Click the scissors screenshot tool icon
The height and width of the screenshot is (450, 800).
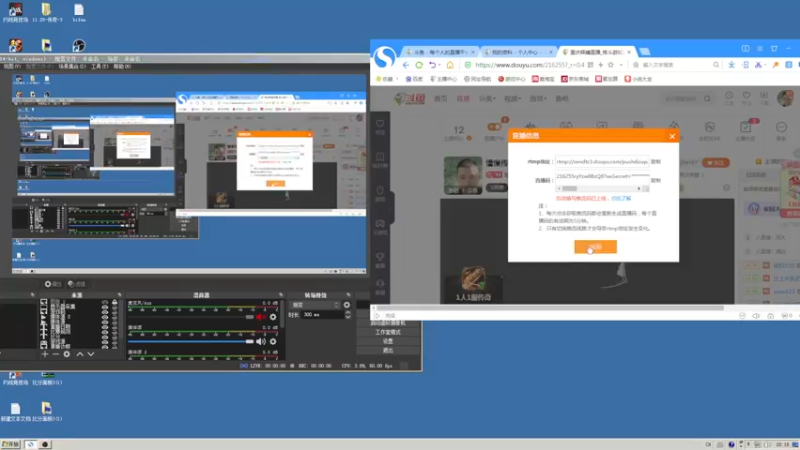tap(759, 65)
